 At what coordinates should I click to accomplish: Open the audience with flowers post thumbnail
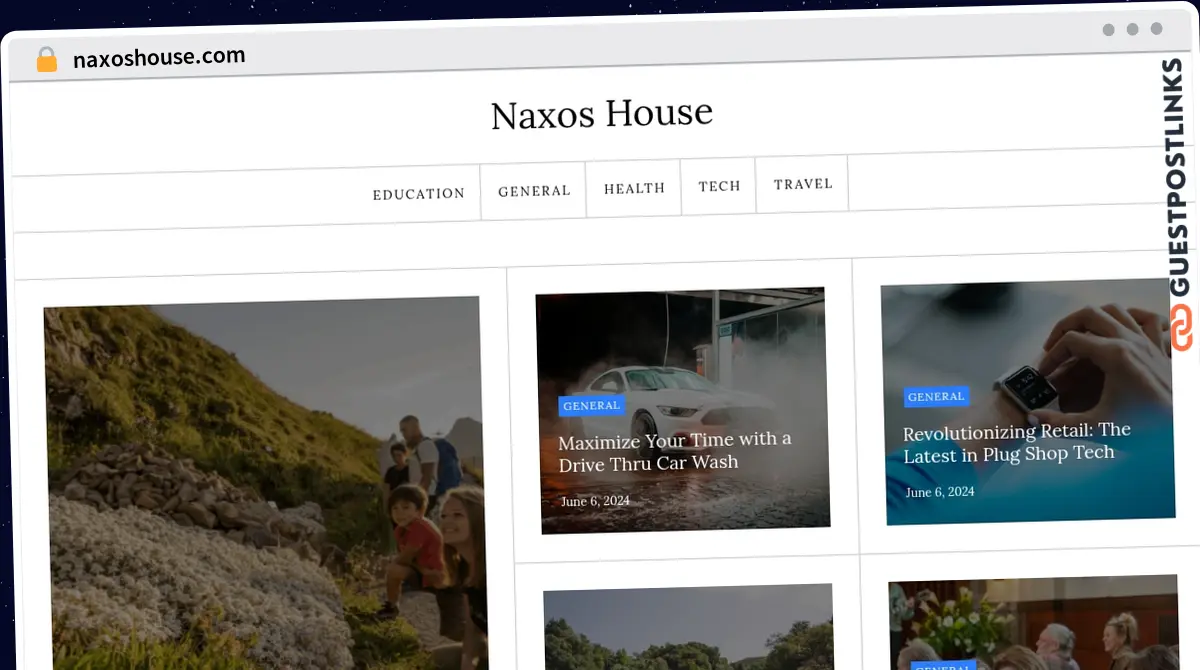pyautogui.click(x=1034, y=622)
